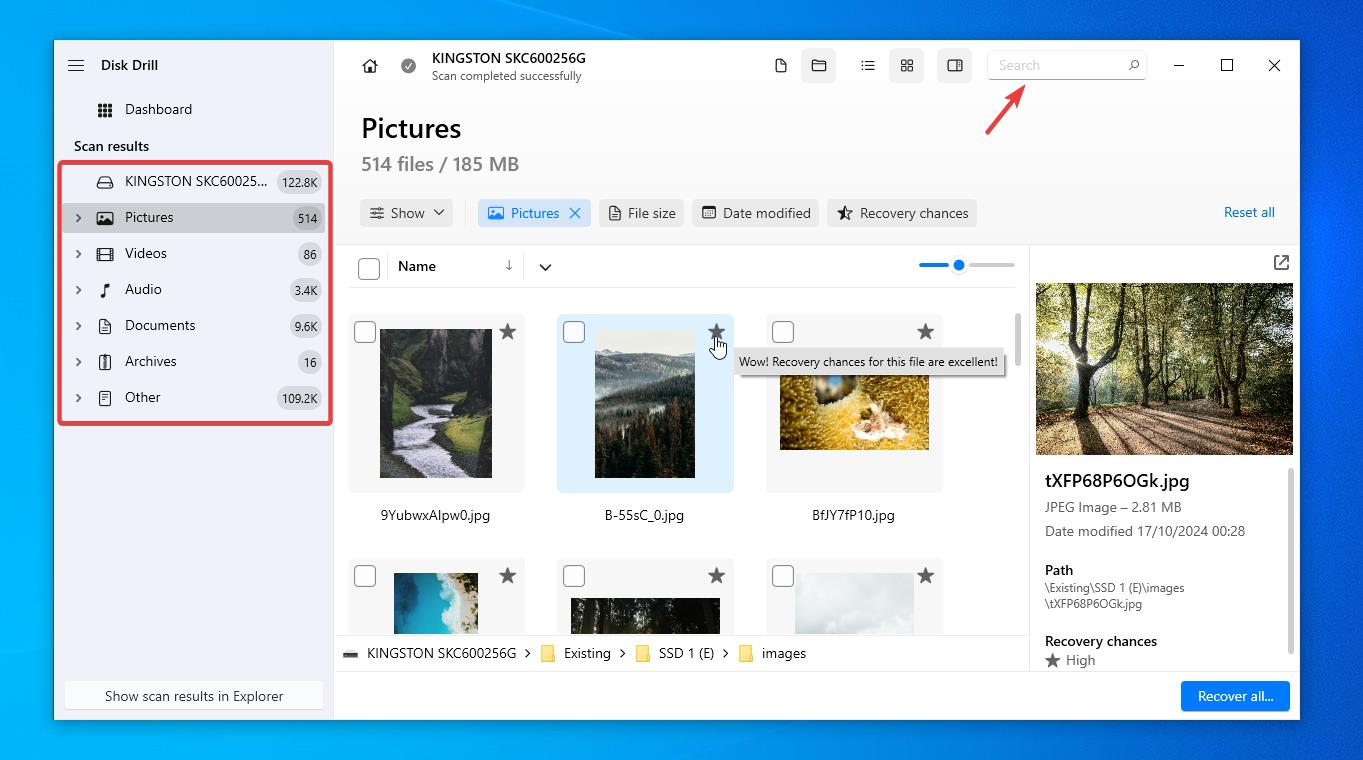Image resolution: width=1363 pixels, height=760 pixels.
Task: Click Show scan results in Explorer
Action: click(194, 696)
